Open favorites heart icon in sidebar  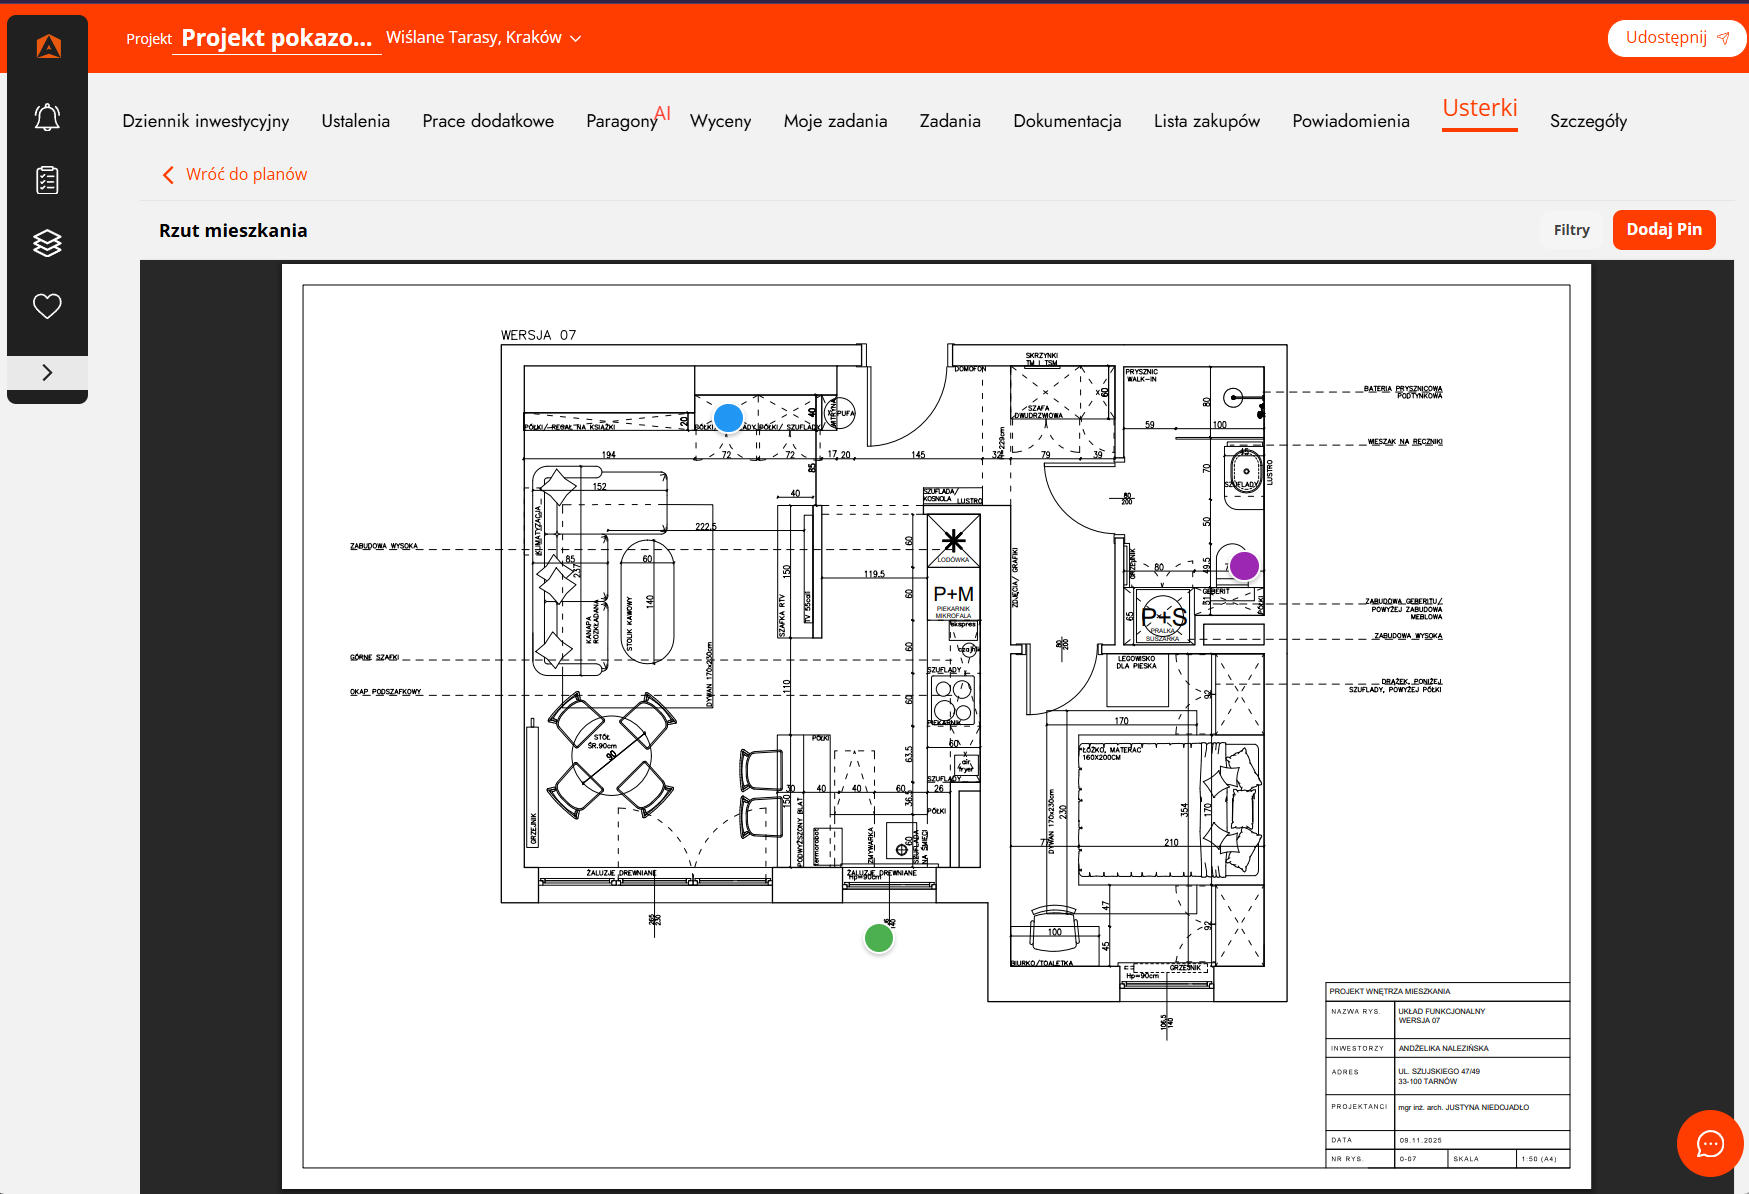[x=47, y=306]
